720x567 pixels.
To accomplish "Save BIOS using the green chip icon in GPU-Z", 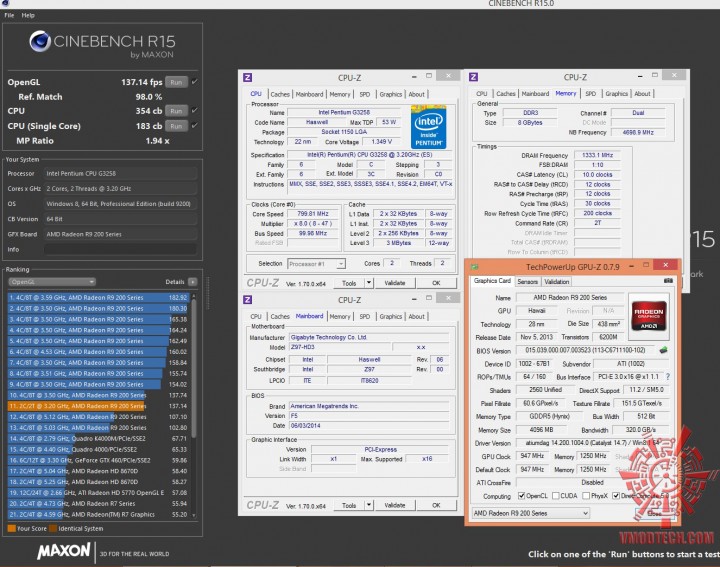I will point(663,350).
